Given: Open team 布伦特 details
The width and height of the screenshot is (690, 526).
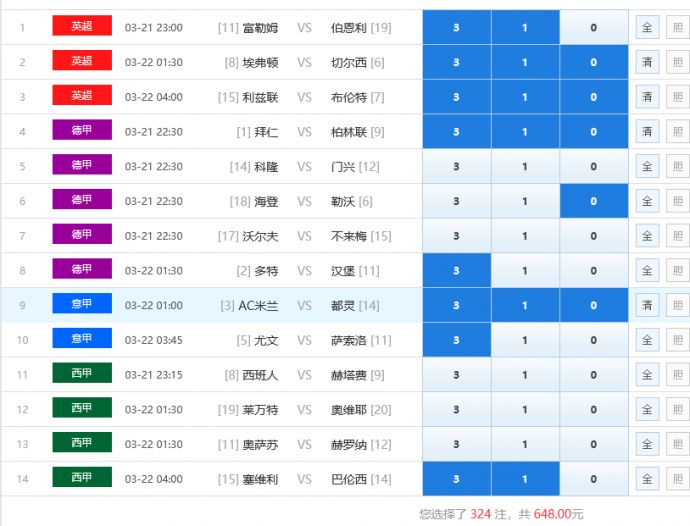Looking at the screenshot, I should click(x=349, y=97).
